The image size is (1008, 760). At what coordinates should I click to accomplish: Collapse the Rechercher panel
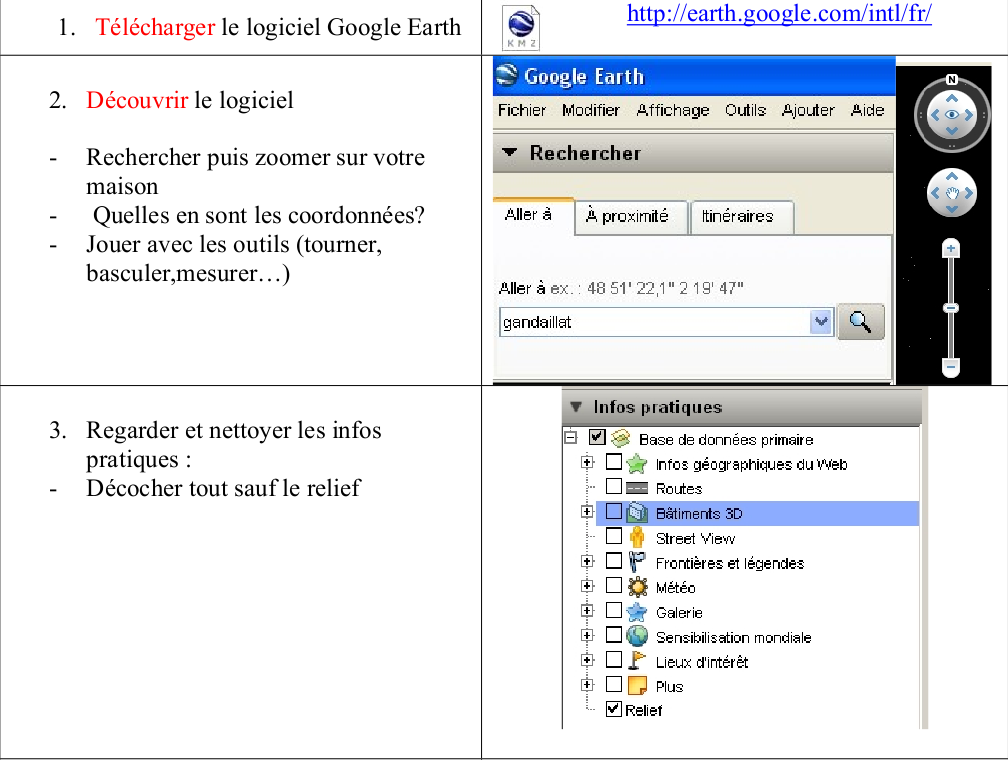pyautogui.click(x=509, y=152)
